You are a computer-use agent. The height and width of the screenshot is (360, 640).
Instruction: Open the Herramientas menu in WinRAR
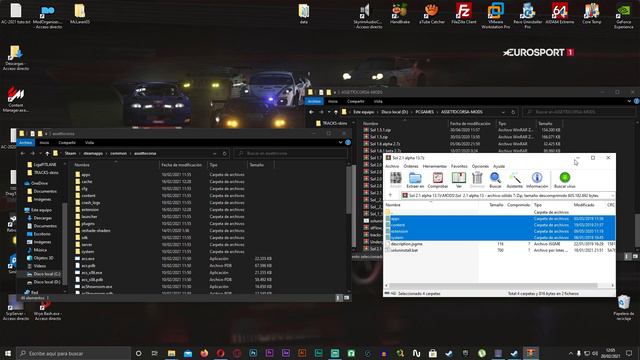(435, 166)
